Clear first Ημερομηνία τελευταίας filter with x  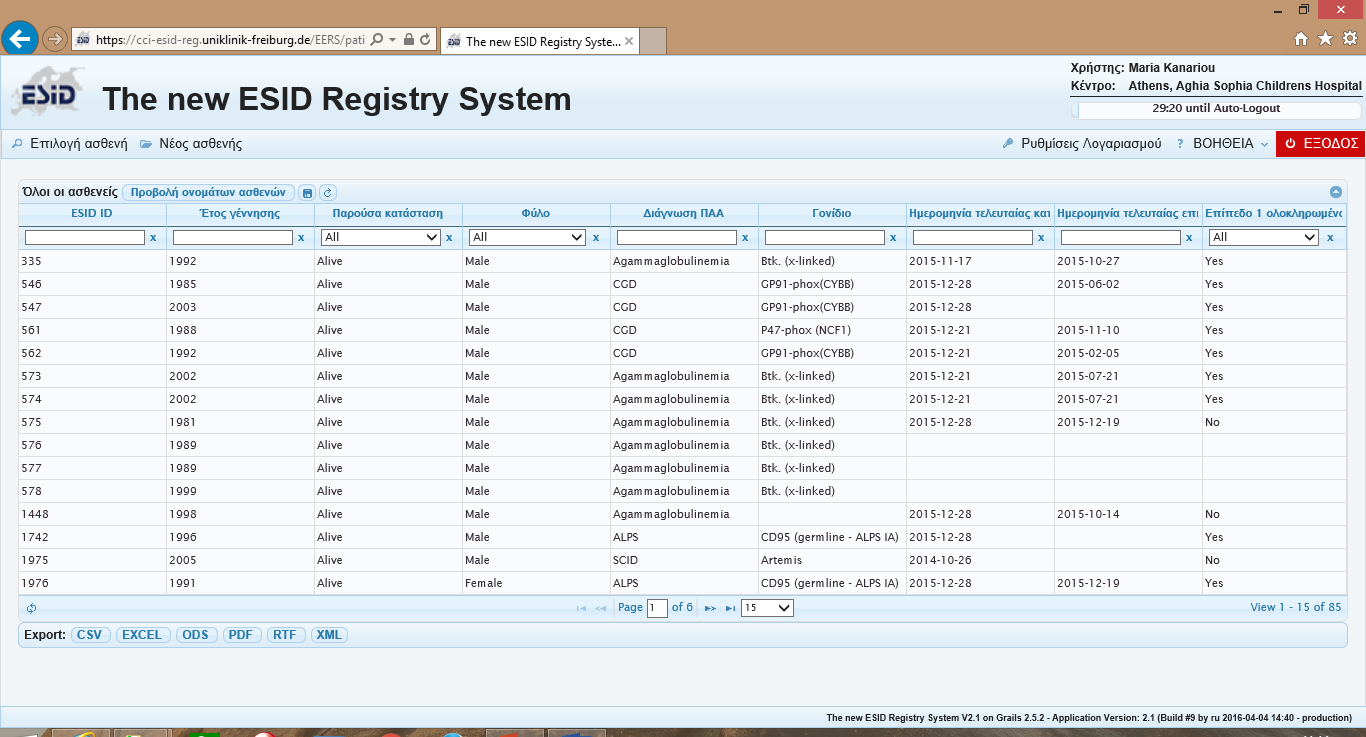1041,238
